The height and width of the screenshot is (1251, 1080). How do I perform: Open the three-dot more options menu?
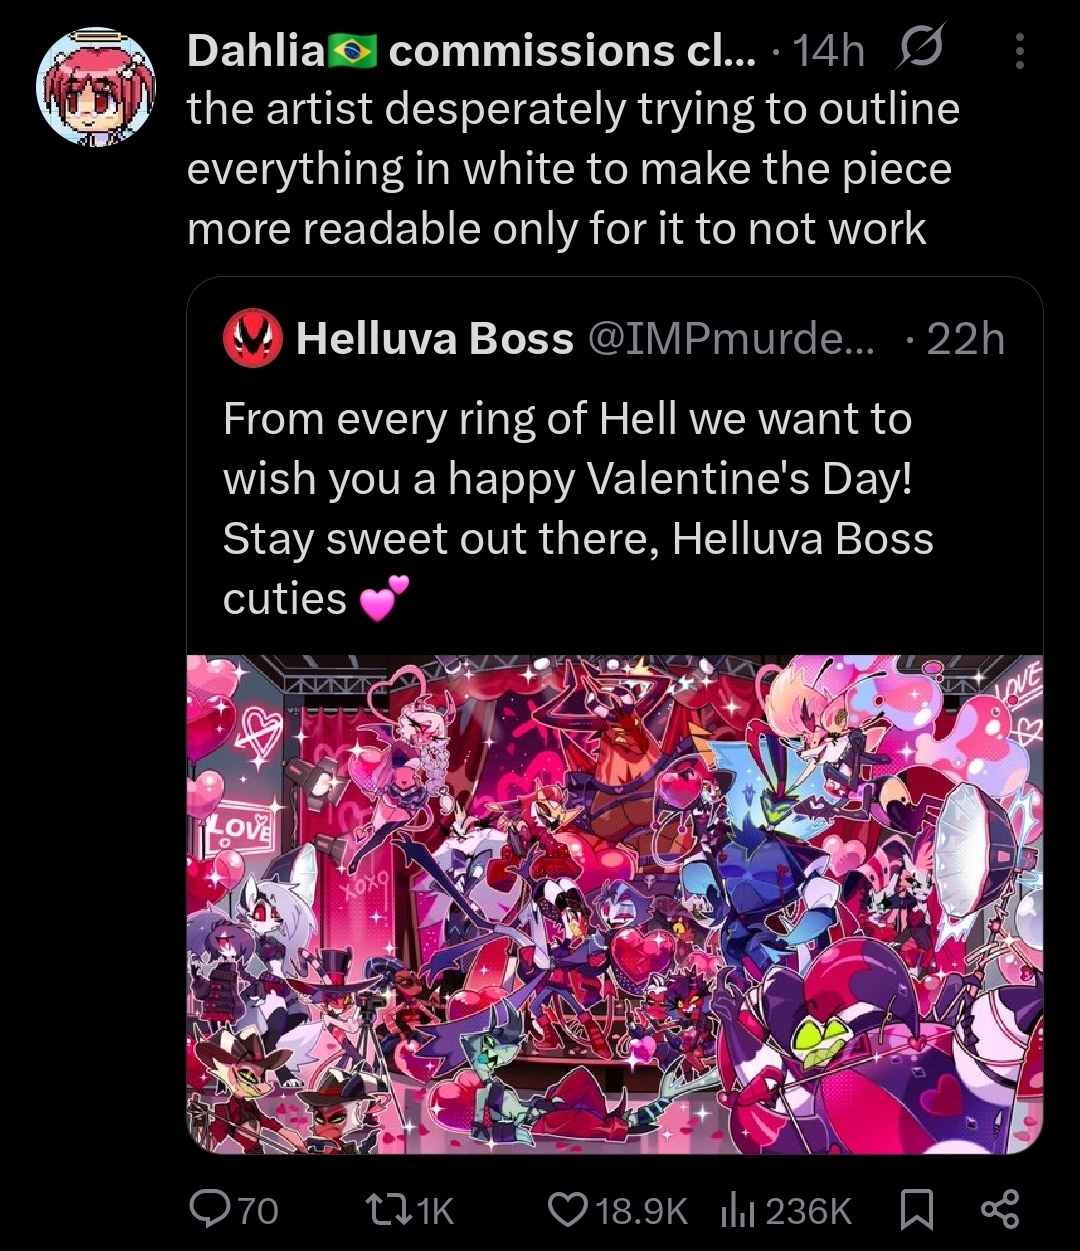[x=1019, y=51]
